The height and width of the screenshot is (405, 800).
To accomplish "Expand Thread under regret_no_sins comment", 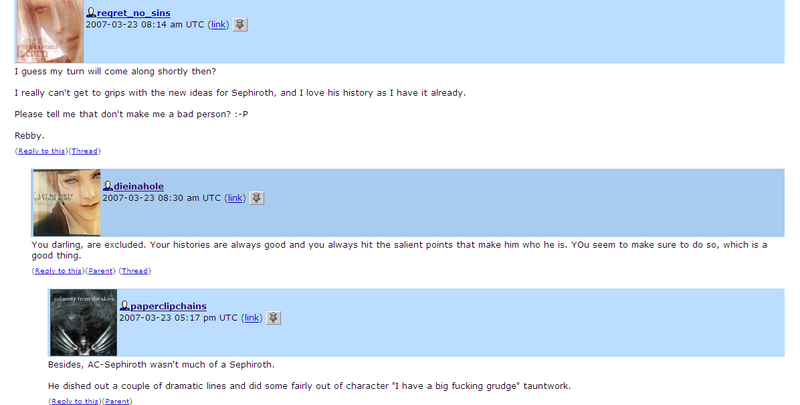I will click(84, 151).
